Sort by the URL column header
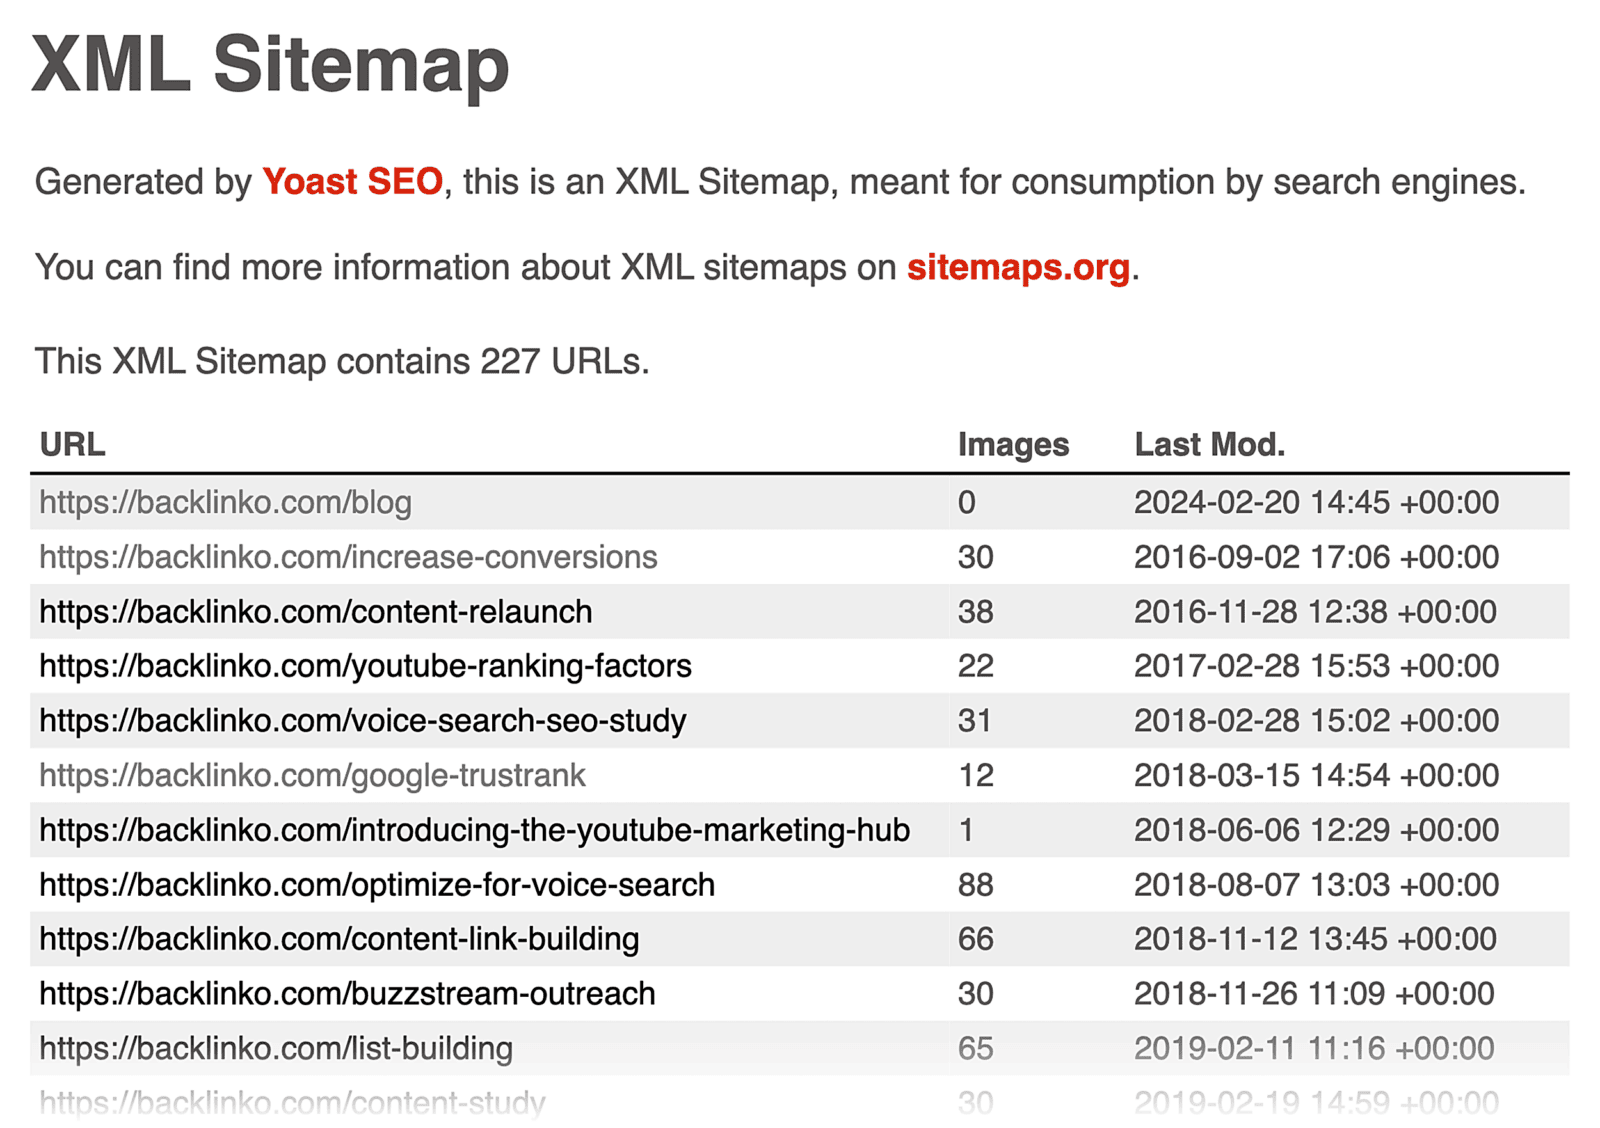Image resolution: width=1600 pixels, height=1128 pixels. (72, 445)
